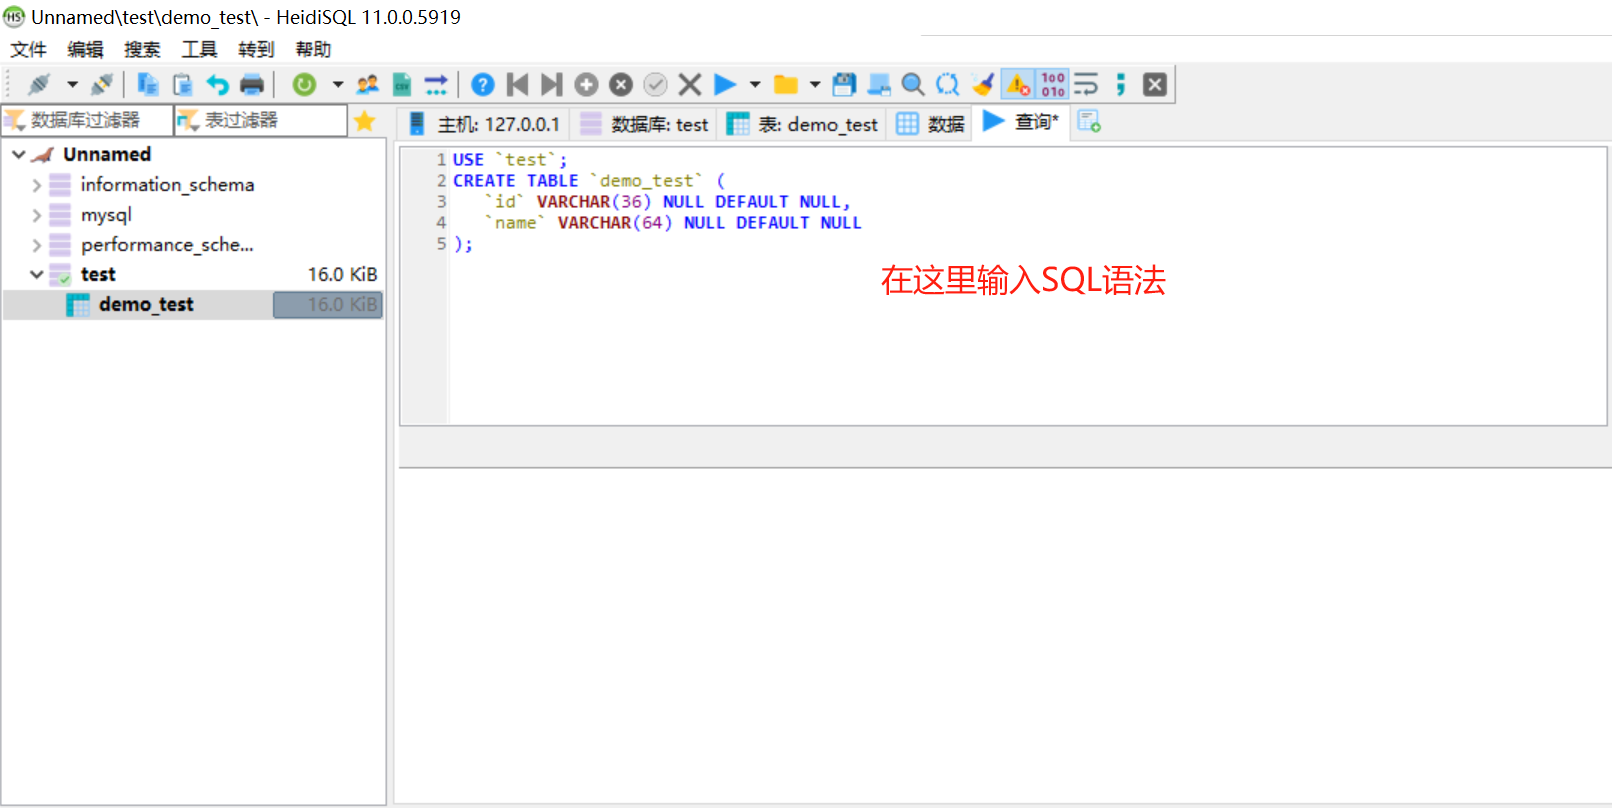Click the swap-arrows maintenance toolbar icon
The width and height of the screenshot is (1612, 808).
tap(436, 85)
